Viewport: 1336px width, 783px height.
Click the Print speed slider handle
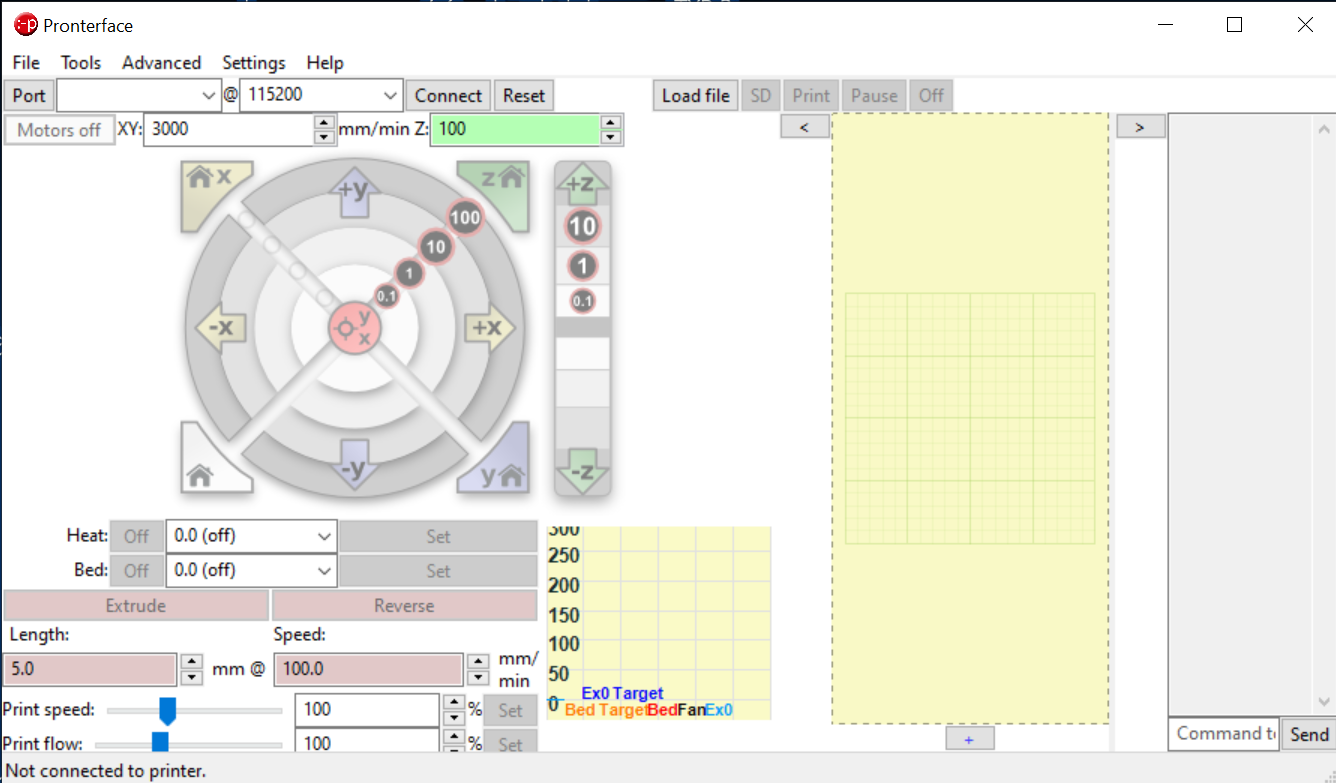(168, 710)
